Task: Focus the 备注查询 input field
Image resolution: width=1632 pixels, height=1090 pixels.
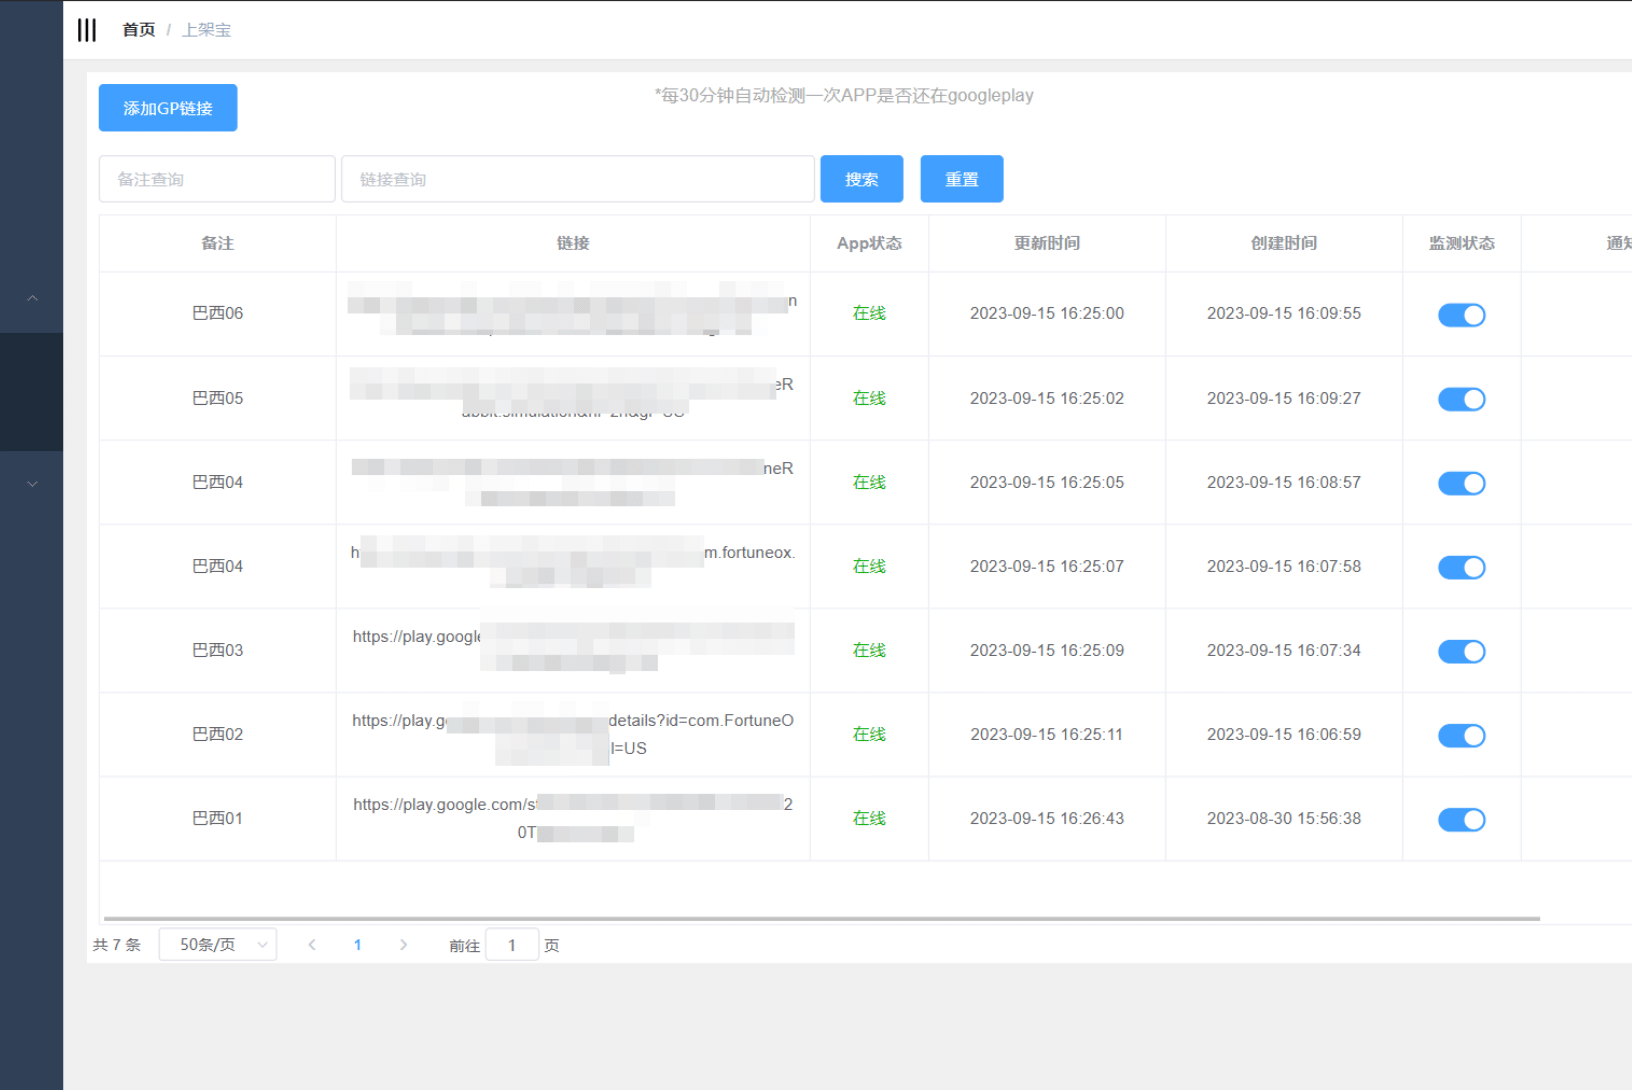Action: click(x=217, y=179)
